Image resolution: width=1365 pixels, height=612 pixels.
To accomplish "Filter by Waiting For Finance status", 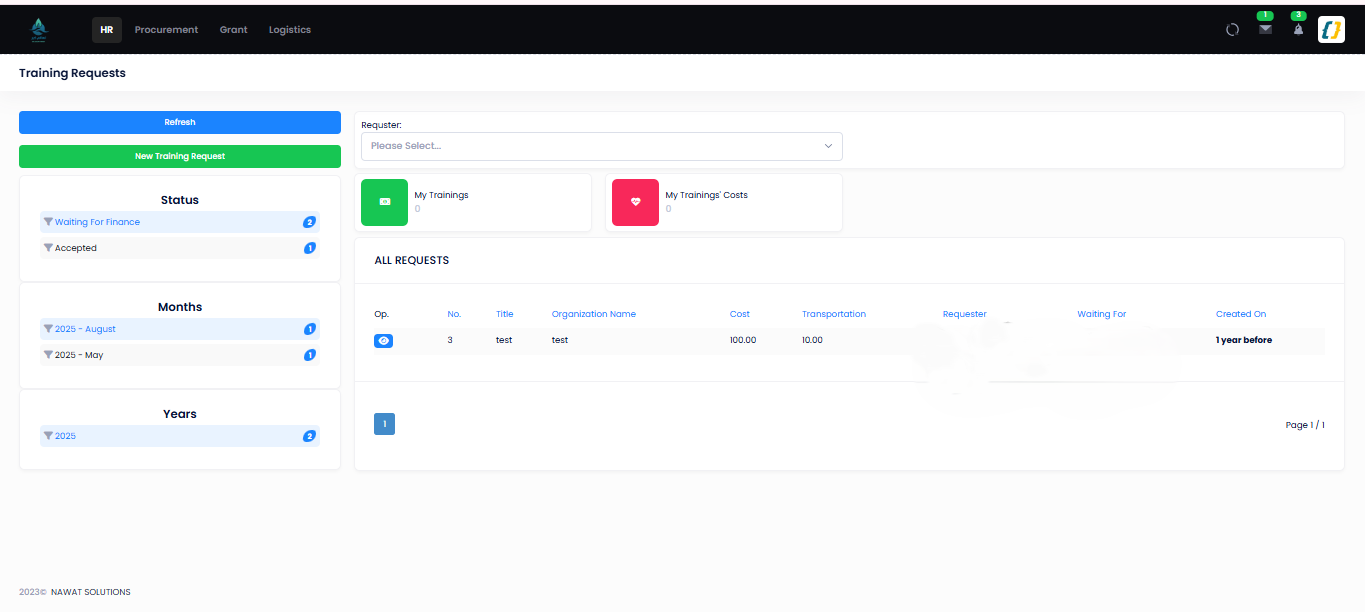I will click(180, 222).
